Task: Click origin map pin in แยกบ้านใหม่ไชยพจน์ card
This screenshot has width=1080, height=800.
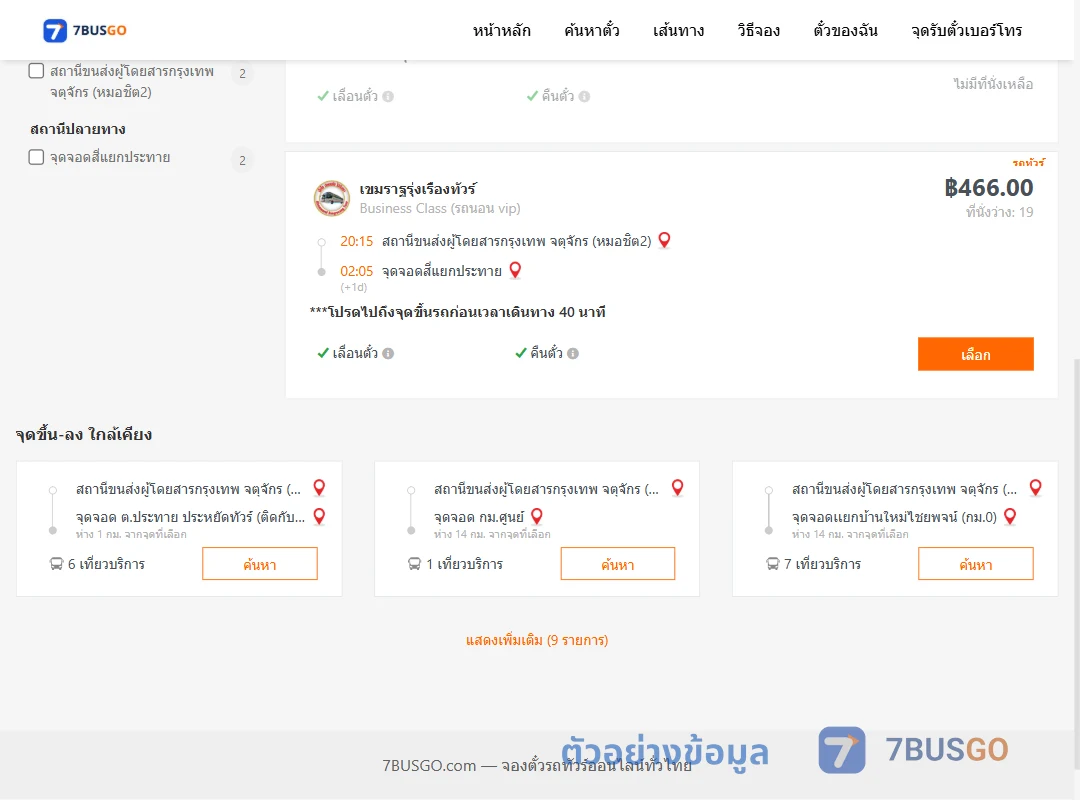Action: [x=1035, y=488]
